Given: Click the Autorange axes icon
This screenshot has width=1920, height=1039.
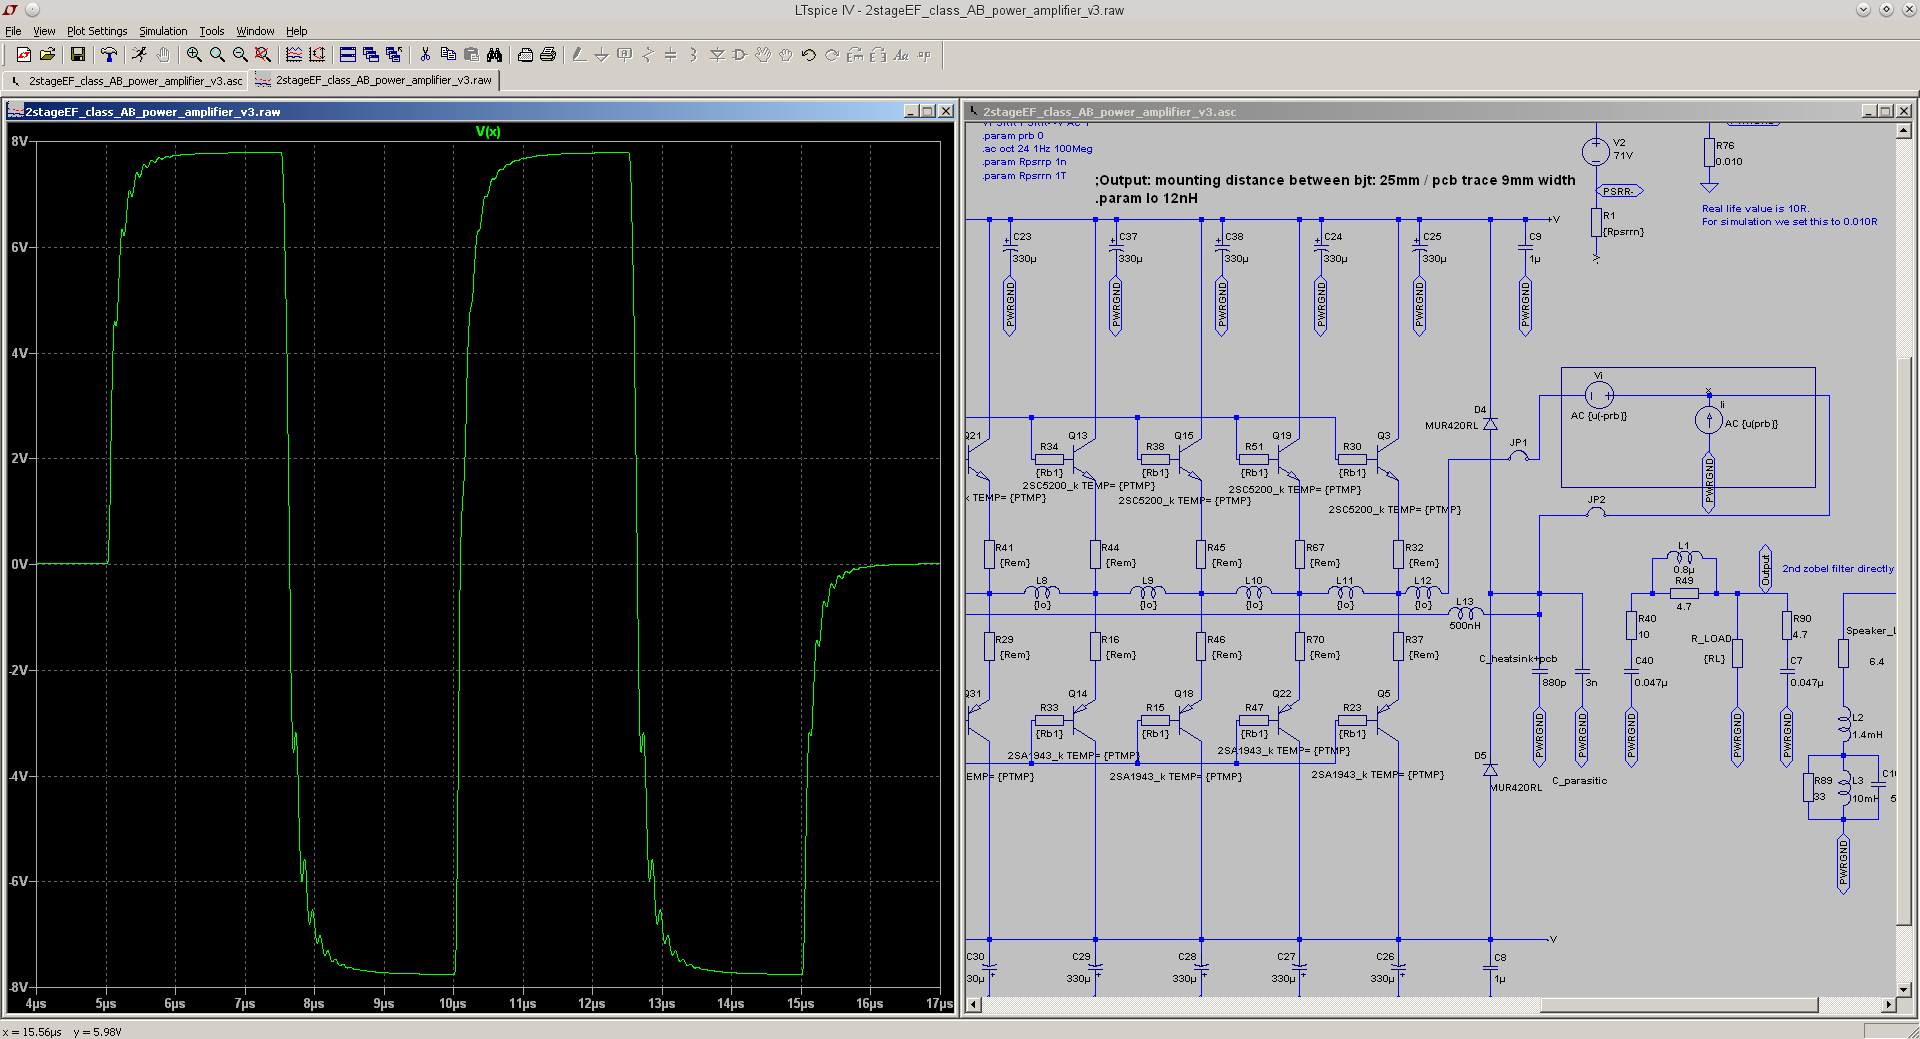Looking at the screenshot, I should click(317, 55).
